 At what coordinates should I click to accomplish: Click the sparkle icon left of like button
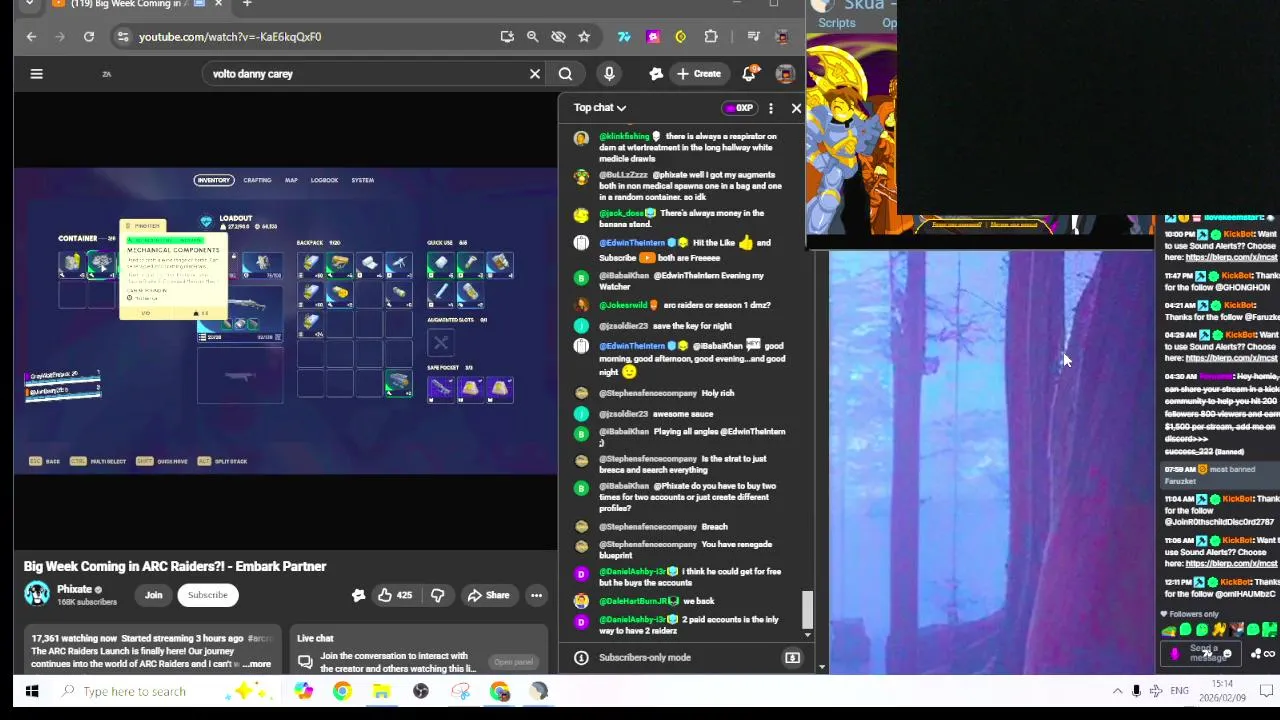click(x=358, y=595)
